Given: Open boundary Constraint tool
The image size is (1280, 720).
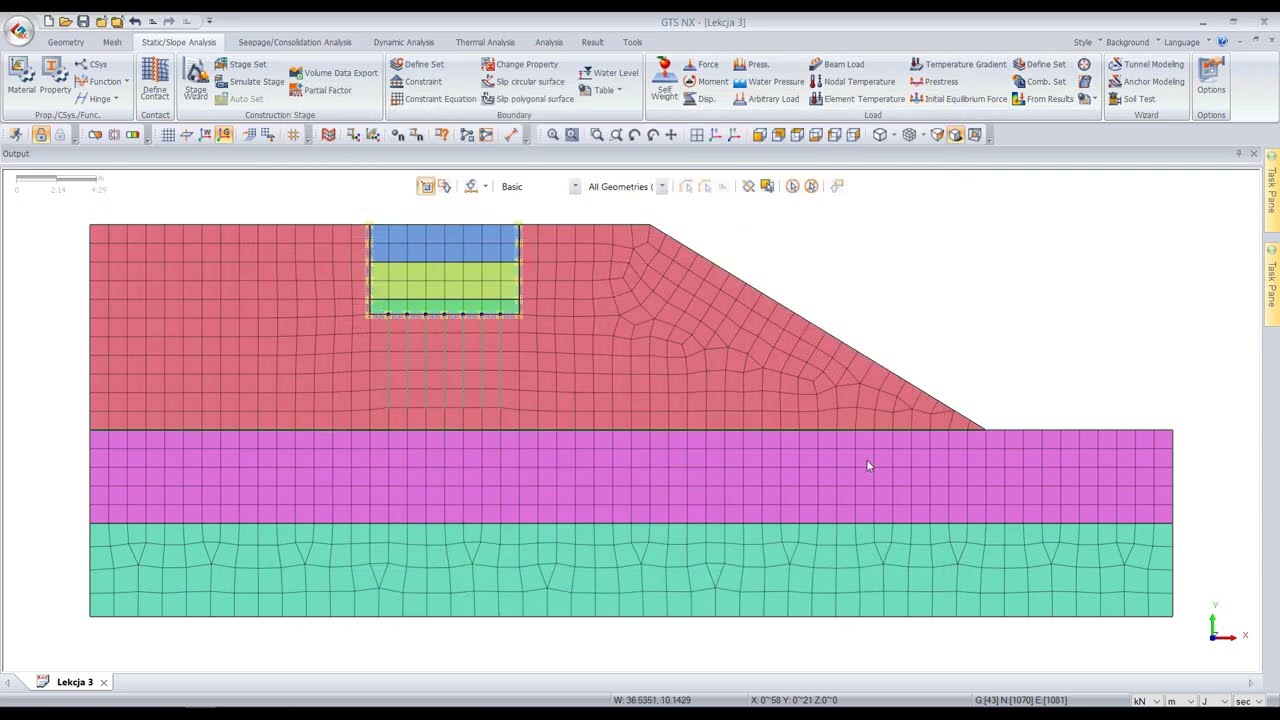Looking at the screenshot, I should 416,82.
